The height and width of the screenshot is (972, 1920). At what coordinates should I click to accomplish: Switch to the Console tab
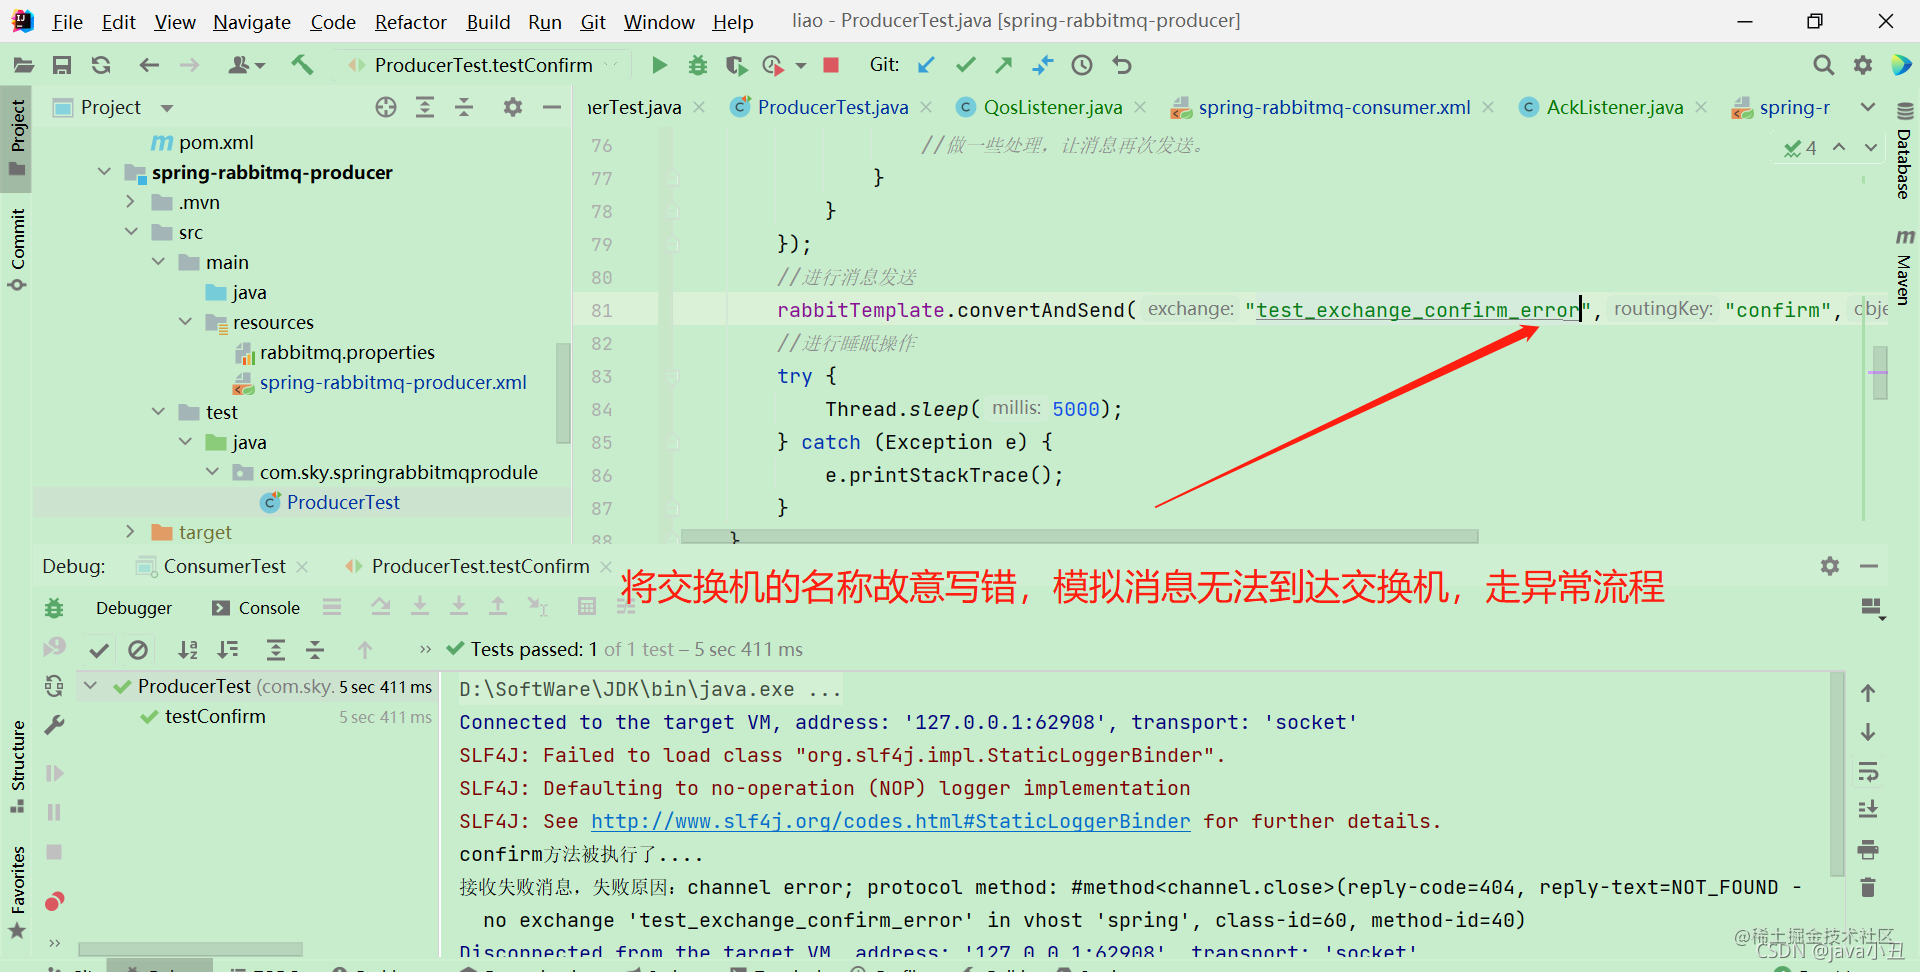pyautogui.click(x=256, y=608)
